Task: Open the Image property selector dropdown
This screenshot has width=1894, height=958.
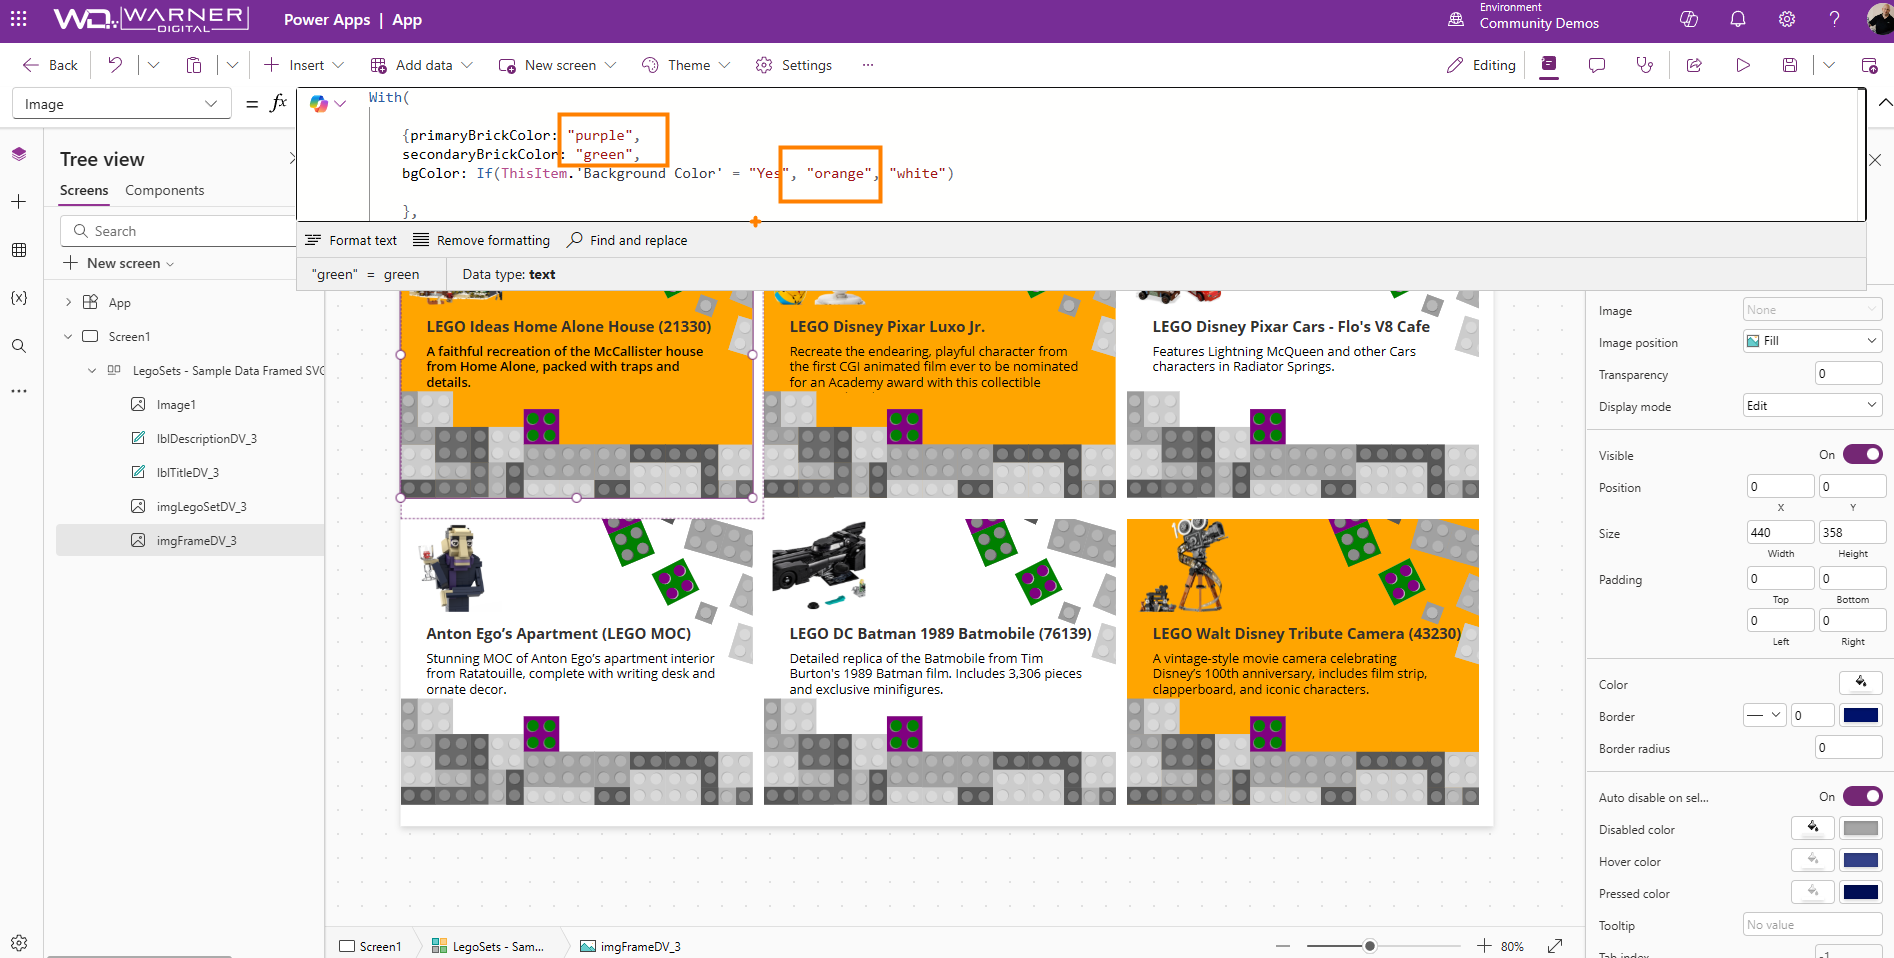Action: click(x=121, y=103)
